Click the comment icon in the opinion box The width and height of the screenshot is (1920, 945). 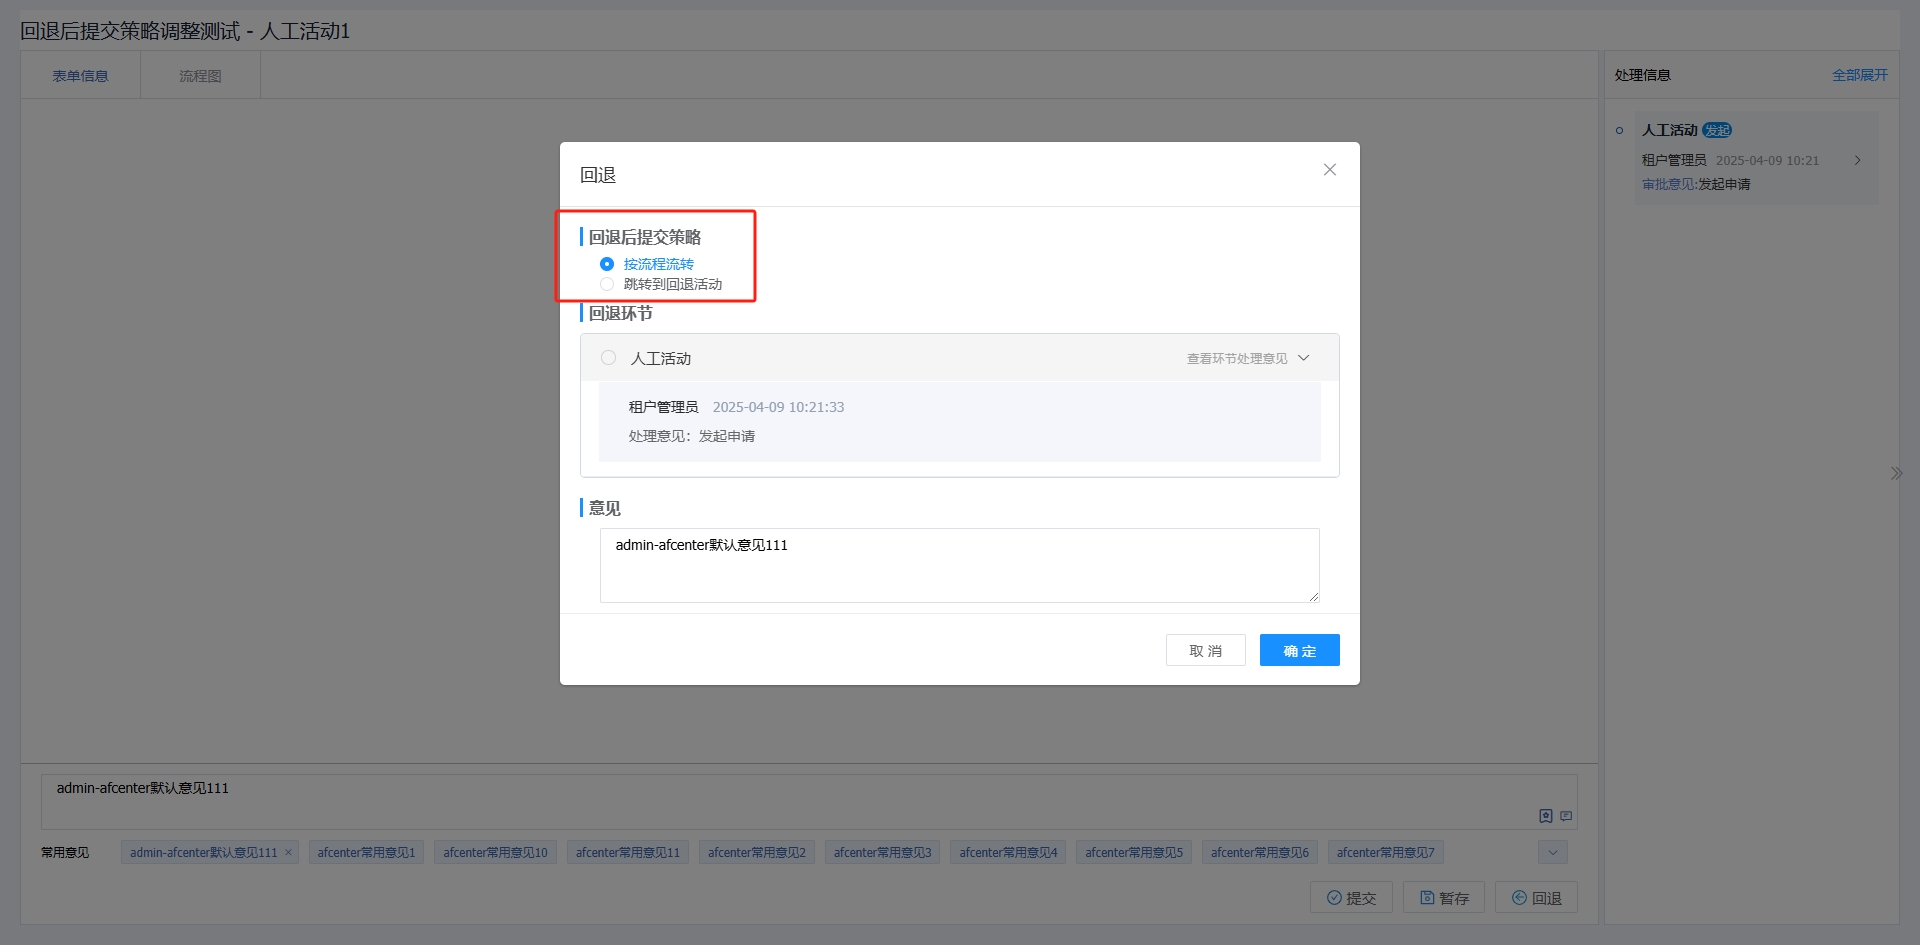pyautogui.click(x=1566, y=816)
